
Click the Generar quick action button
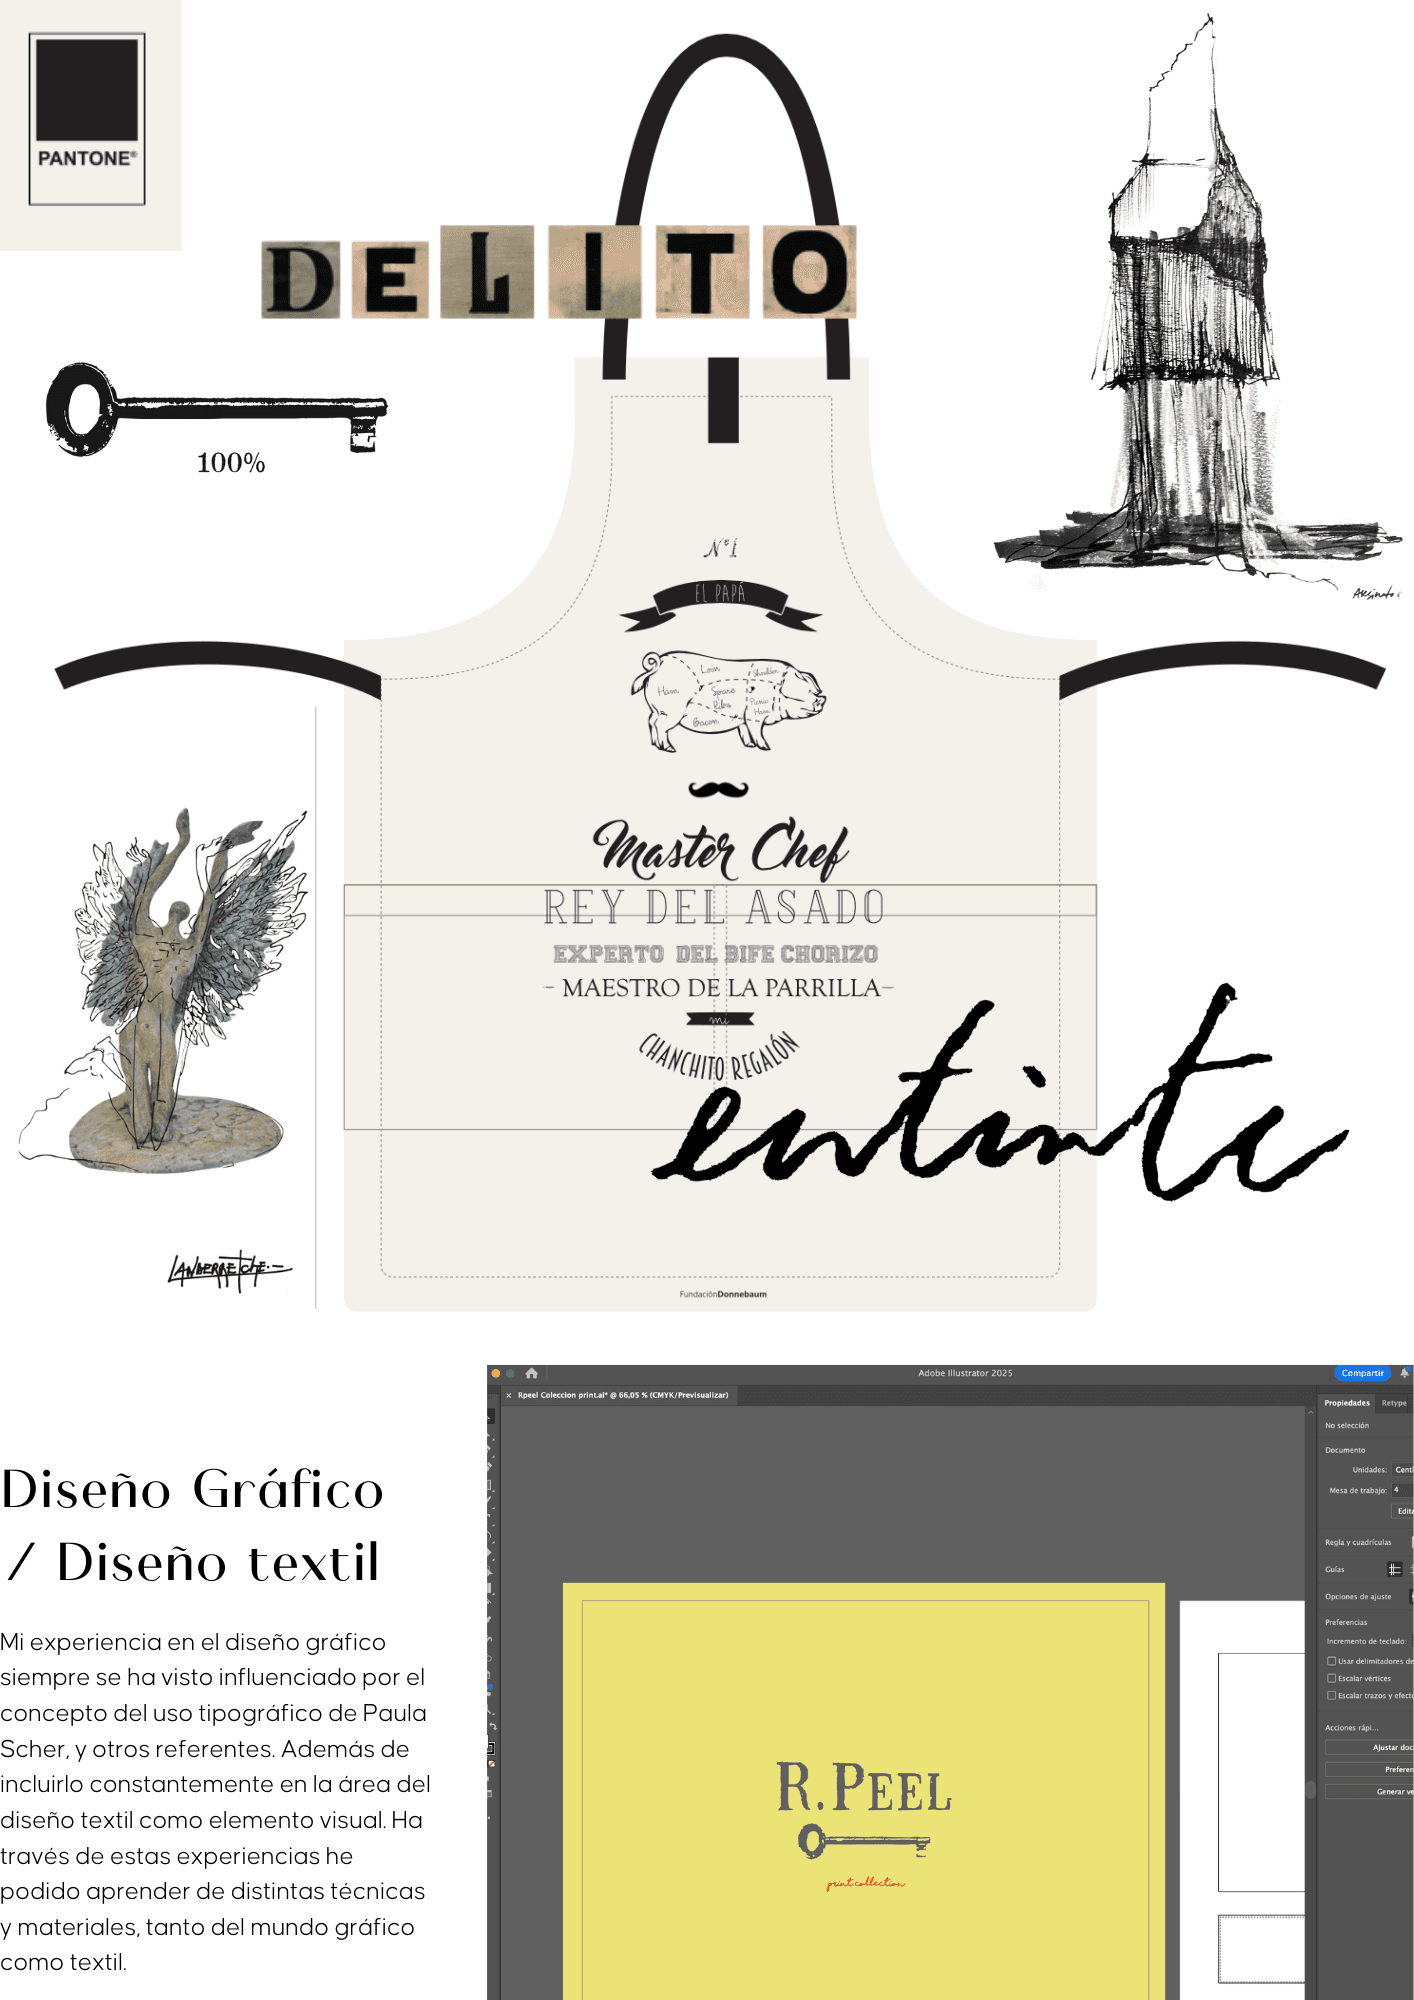tap(1370, 1791)
